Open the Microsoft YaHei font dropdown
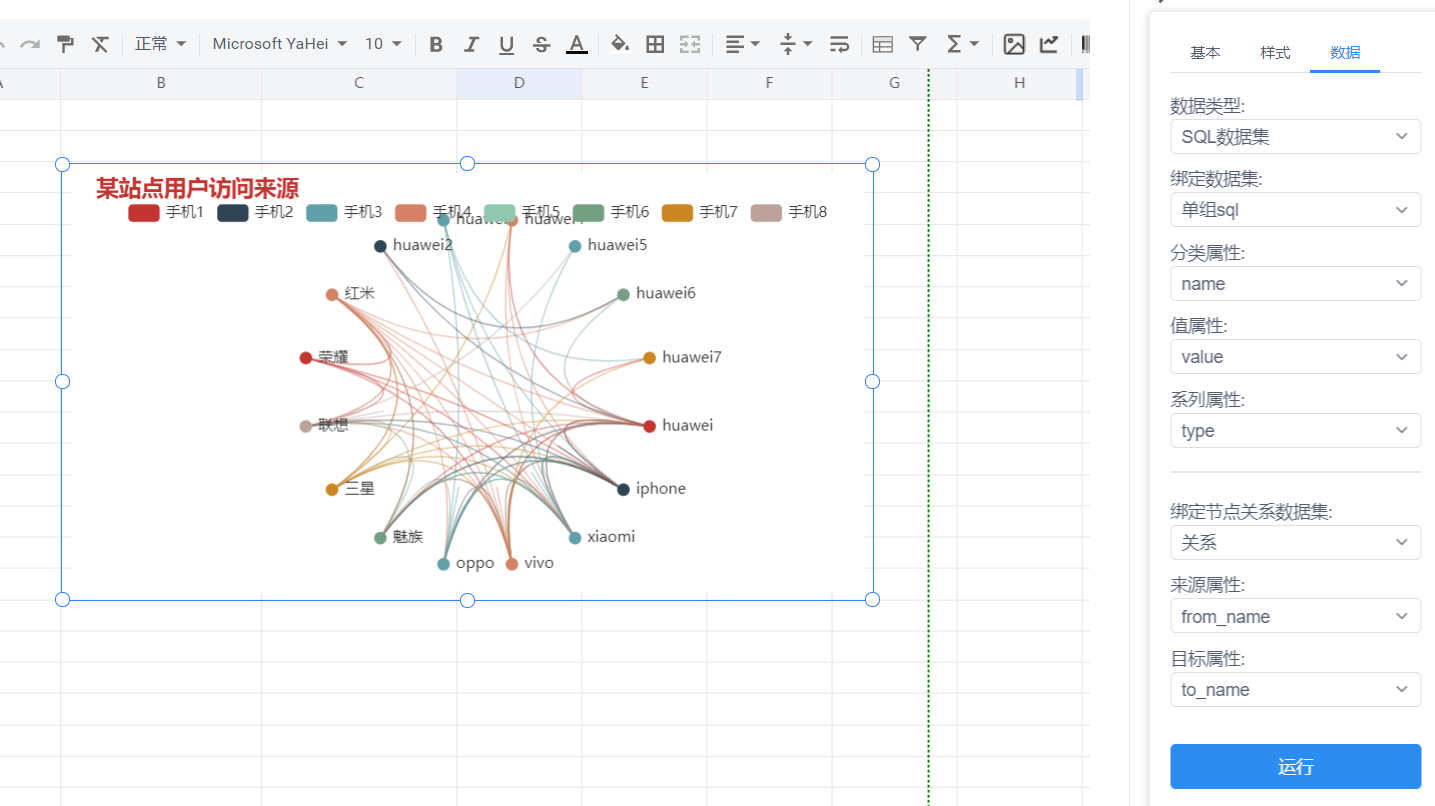Image resolution: width=1435 pixels, height=806 pixels. pyautogui.click(x=280, y=44)
